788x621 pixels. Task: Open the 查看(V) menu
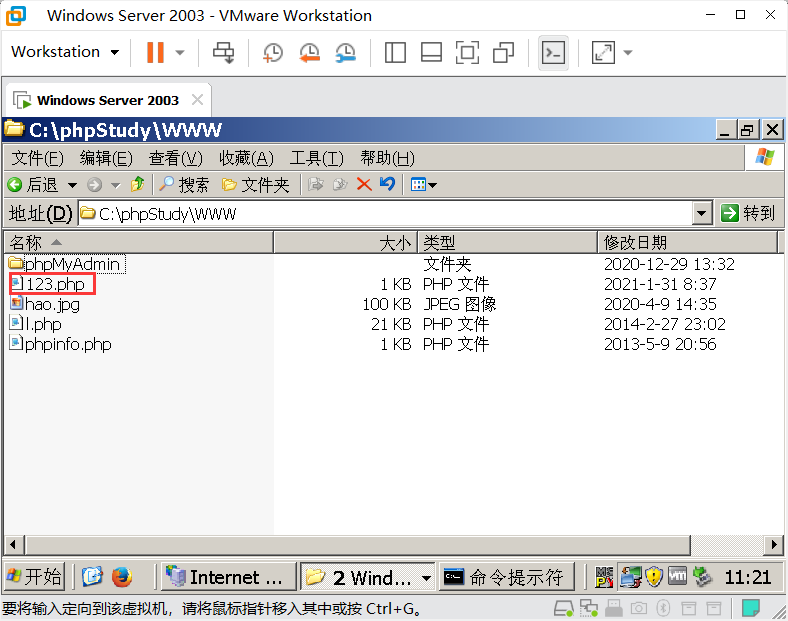pyautogui.click(x=175, y=158)
